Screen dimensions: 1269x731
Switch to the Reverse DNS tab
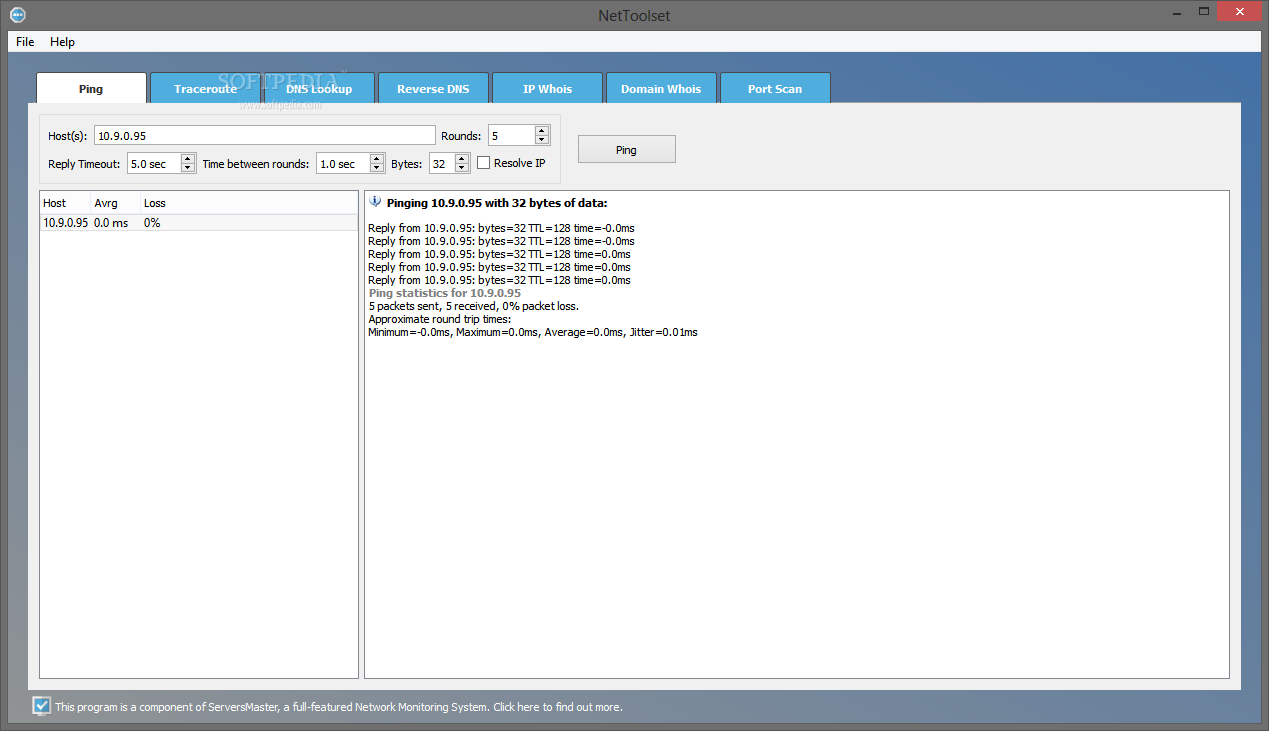[433, 89]
